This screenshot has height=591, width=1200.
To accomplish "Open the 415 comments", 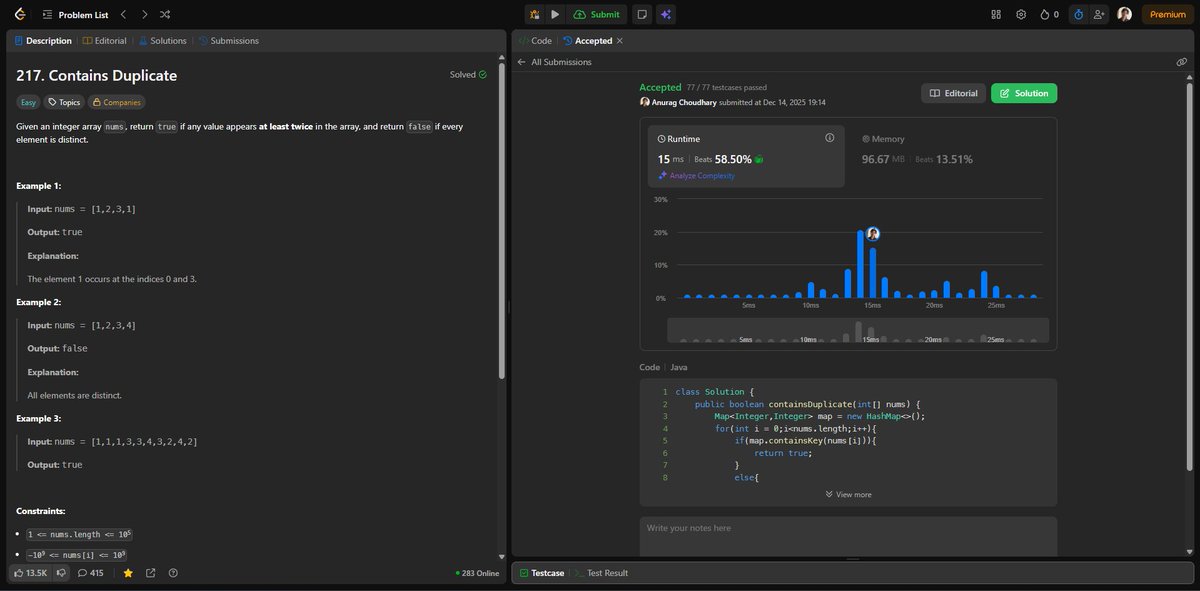I will click(x=90, y=573).
